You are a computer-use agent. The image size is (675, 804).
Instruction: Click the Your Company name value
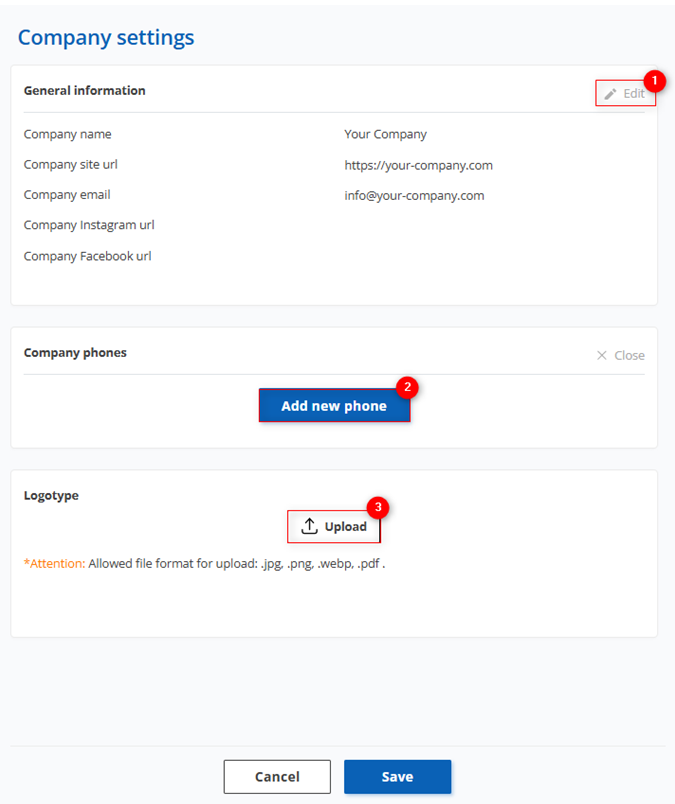coord(385,134)
